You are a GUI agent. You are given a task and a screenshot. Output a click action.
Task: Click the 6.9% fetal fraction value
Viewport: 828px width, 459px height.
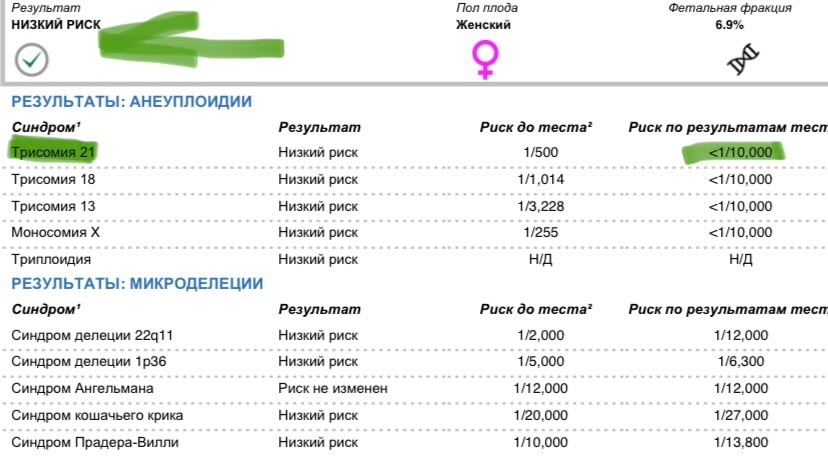tap(729, 25)
